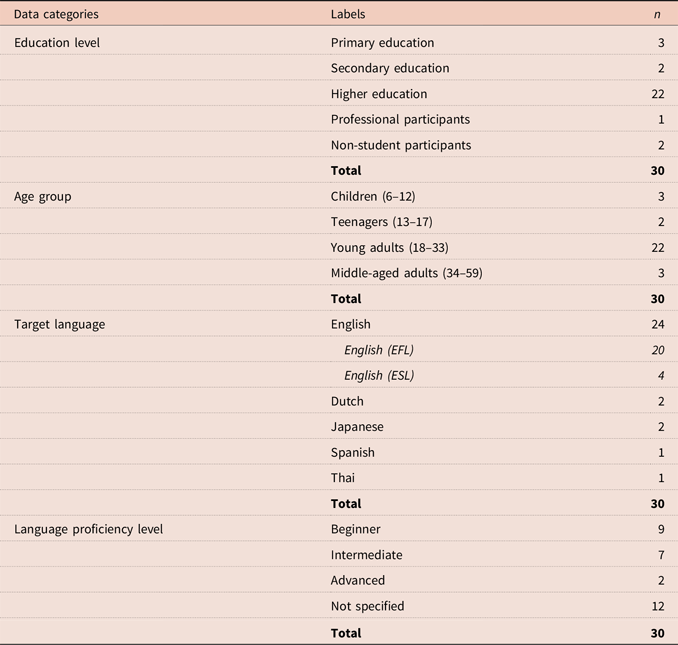Select the Middle-aged adults (34–59) label
This screenshot has width=678, height=645.
(x=406, y=273)
